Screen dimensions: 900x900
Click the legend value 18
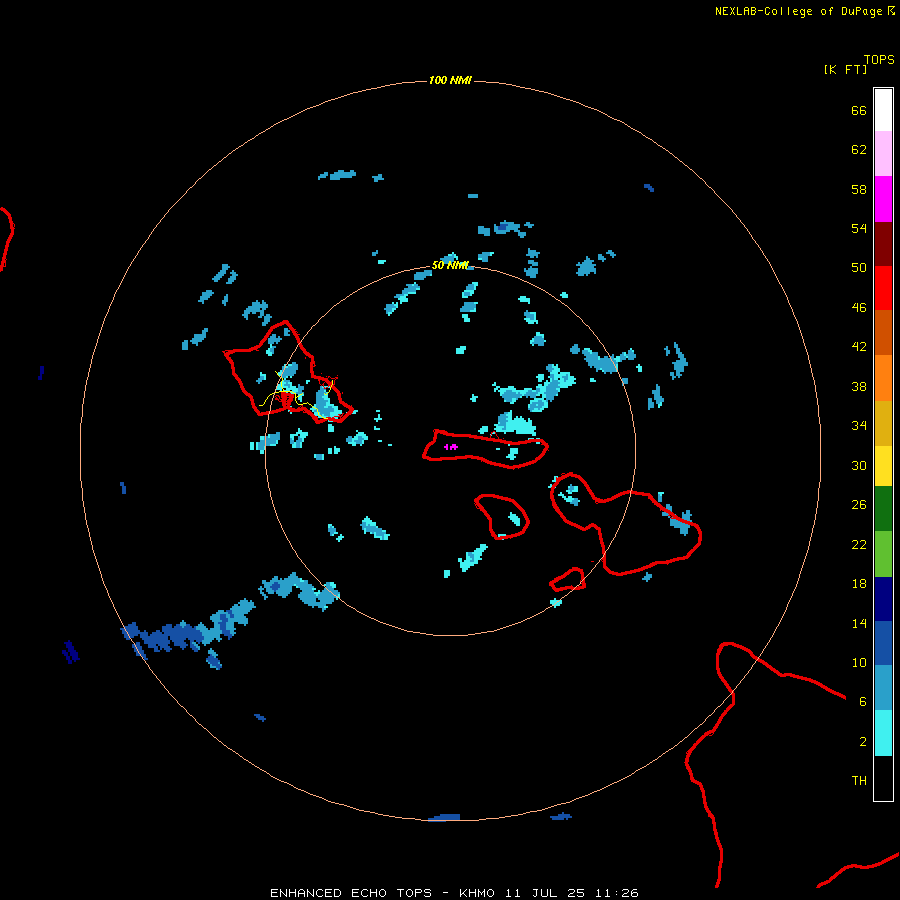click(x=859, y=584)
